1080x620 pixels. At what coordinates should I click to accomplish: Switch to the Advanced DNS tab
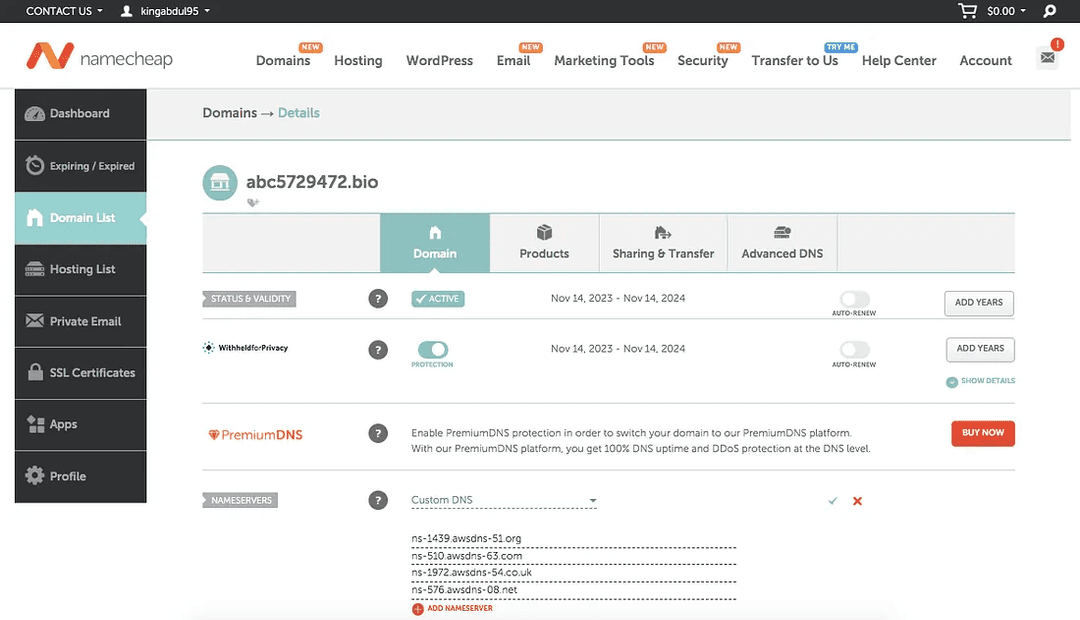(782, 243)
